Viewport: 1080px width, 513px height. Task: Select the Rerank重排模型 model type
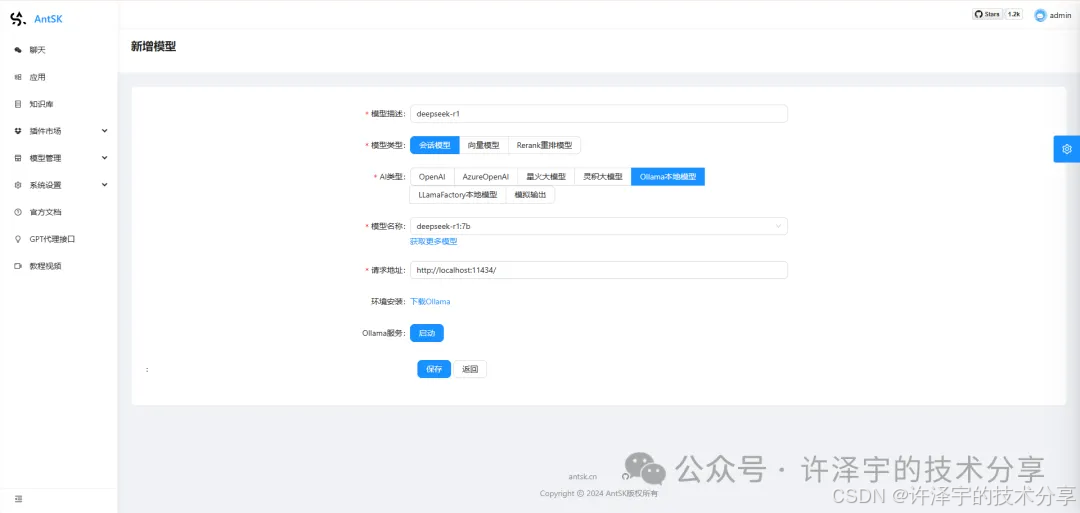point(544,145)
